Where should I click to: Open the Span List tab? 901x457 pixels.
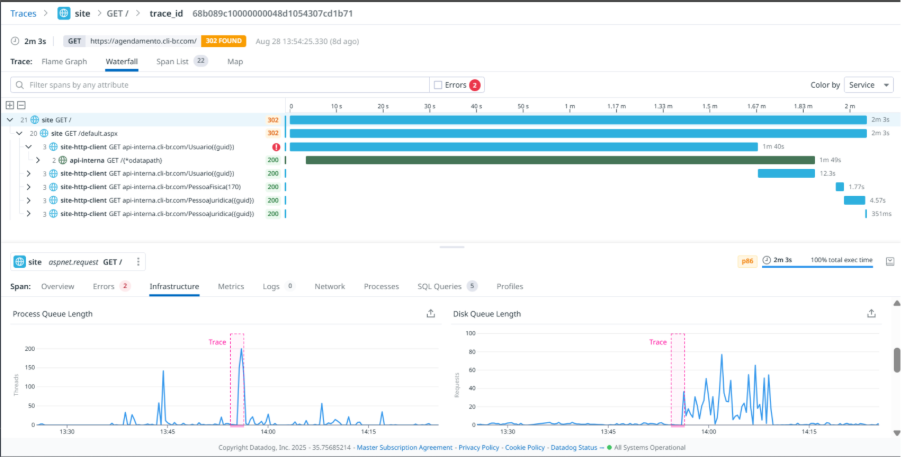(x=173, y=61)
